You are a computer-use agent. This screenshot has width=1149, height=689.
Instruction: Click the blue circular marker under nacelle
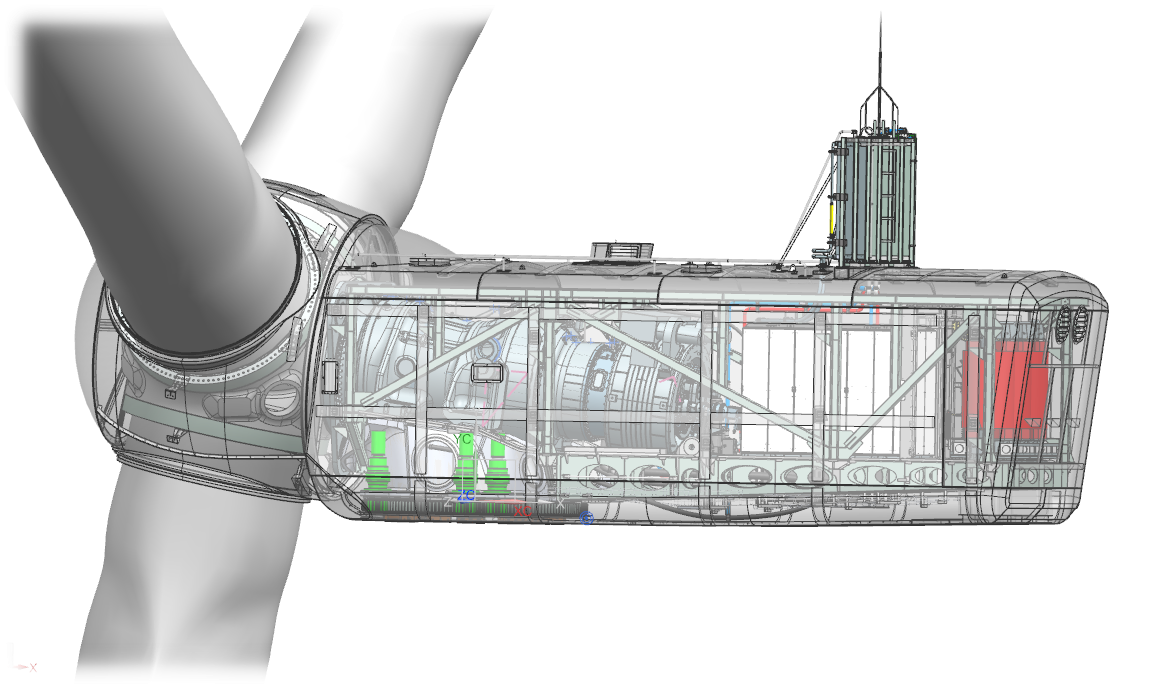pos(587,518)
